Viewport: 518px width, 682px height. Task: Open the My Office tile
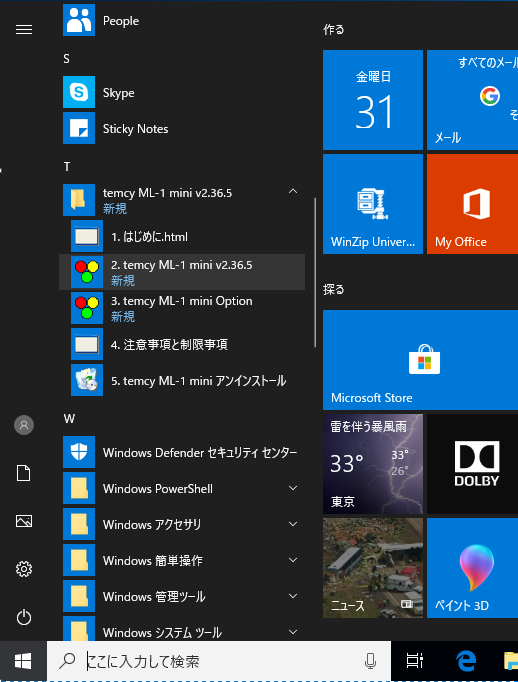tap(472, 204)
